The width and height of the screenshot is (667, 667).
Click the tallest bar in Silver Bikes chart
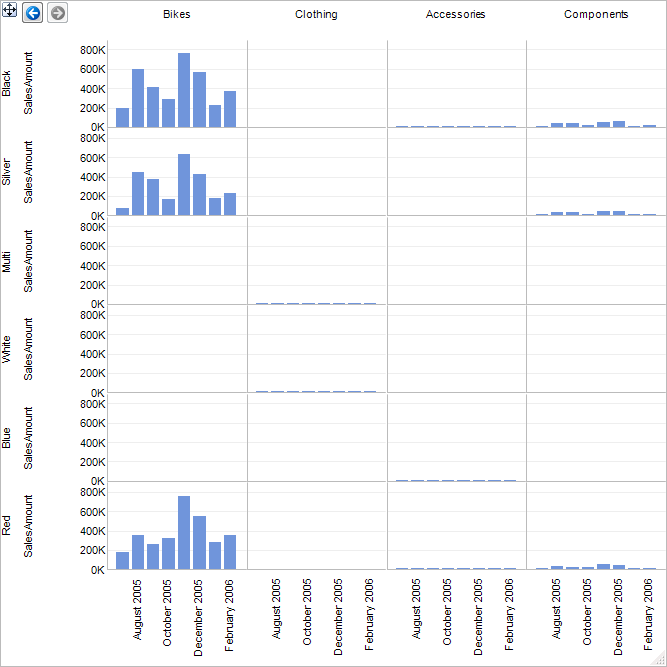(184, 185)
